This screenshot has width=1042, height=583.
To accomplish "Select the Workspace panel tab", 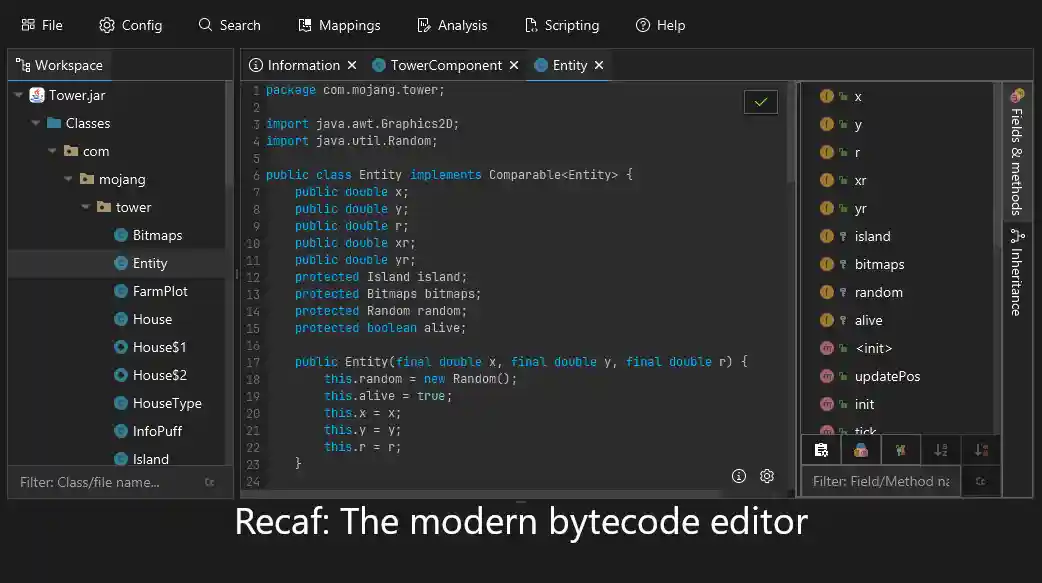I will tap(59, 65).
